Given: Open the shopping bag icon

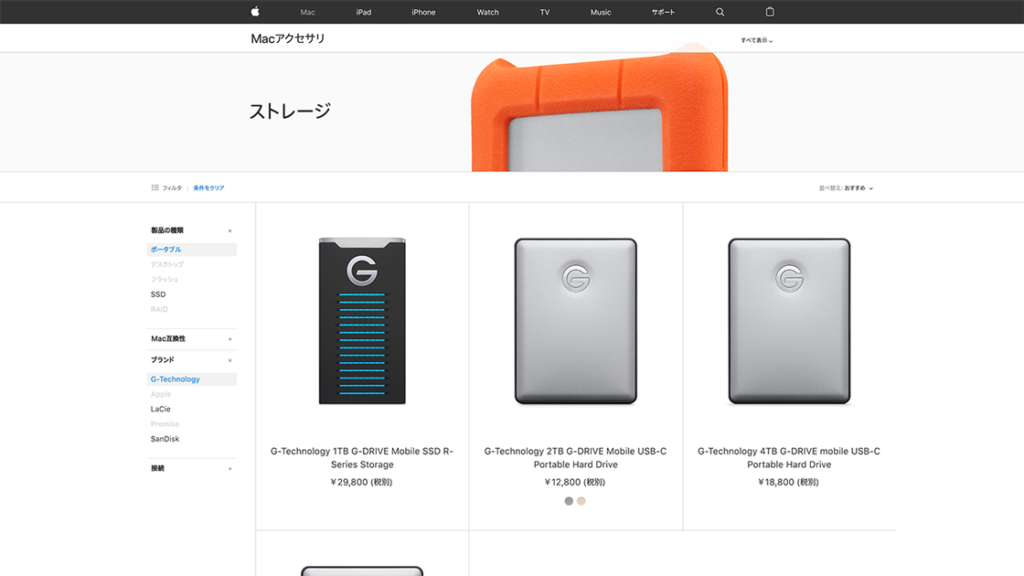Looking at the screenshot, I should click(770, 12).
